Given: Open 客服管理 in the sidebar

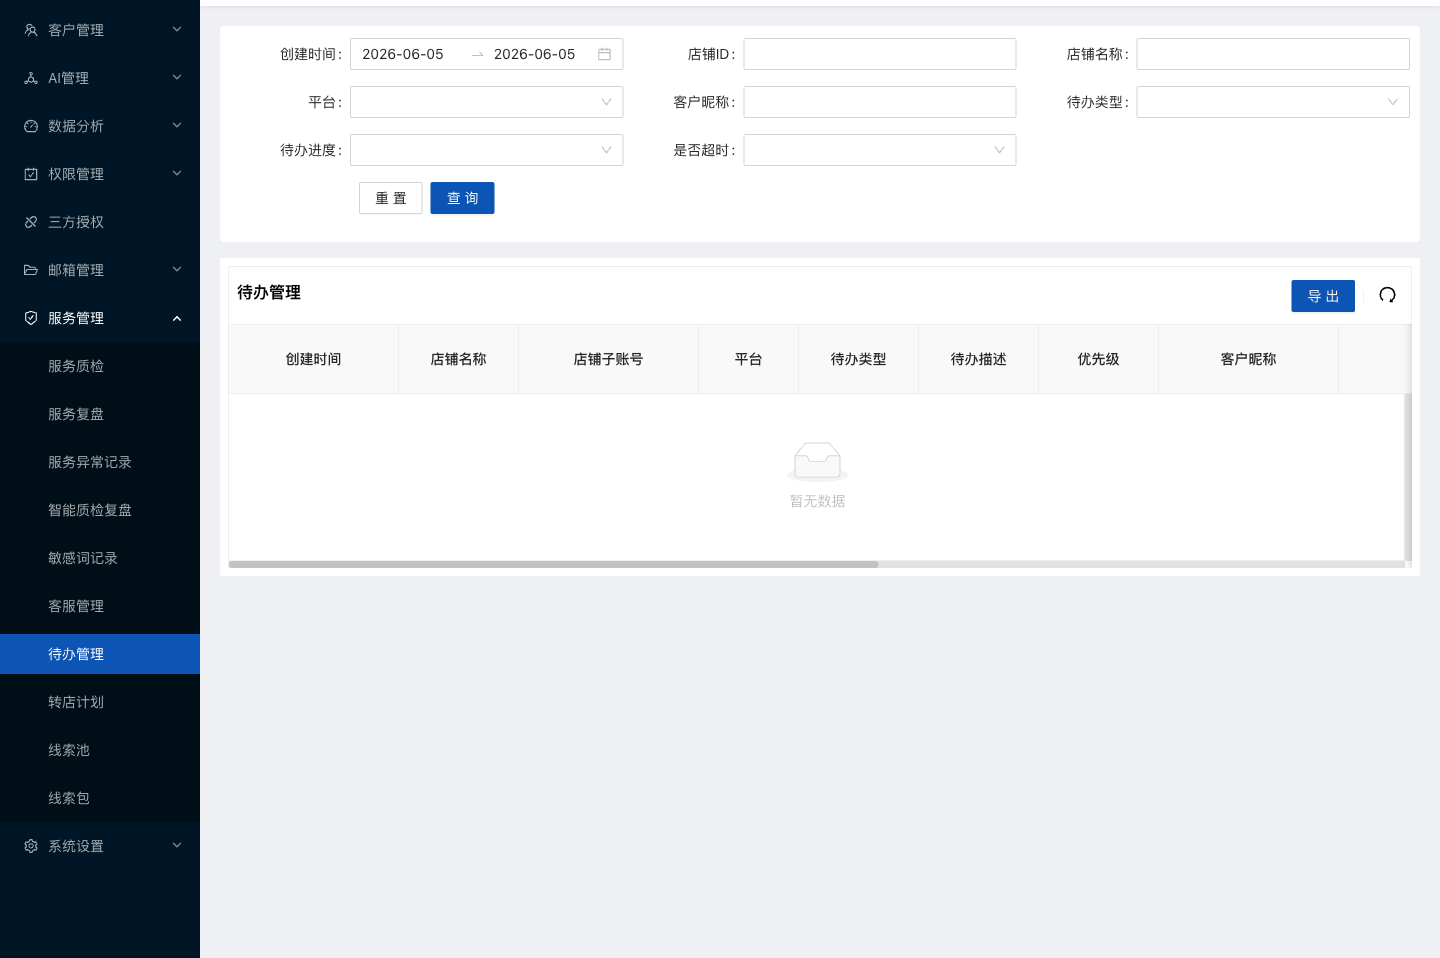Looking at the screenshot, I should click(x=100, y=606).
